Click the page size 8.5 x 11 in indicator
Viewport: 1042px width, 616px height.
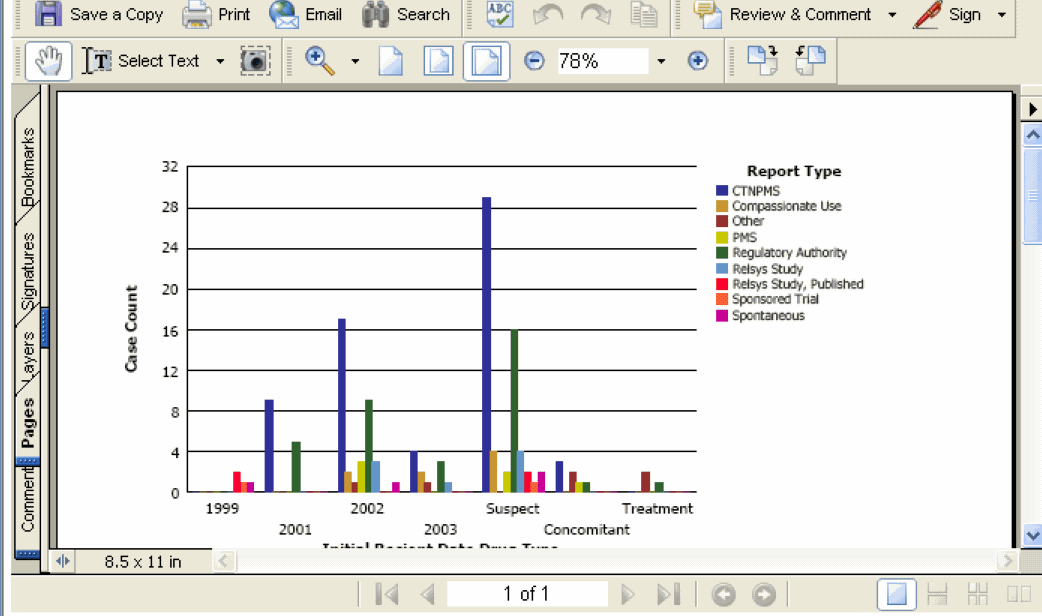tap(143, 562)
